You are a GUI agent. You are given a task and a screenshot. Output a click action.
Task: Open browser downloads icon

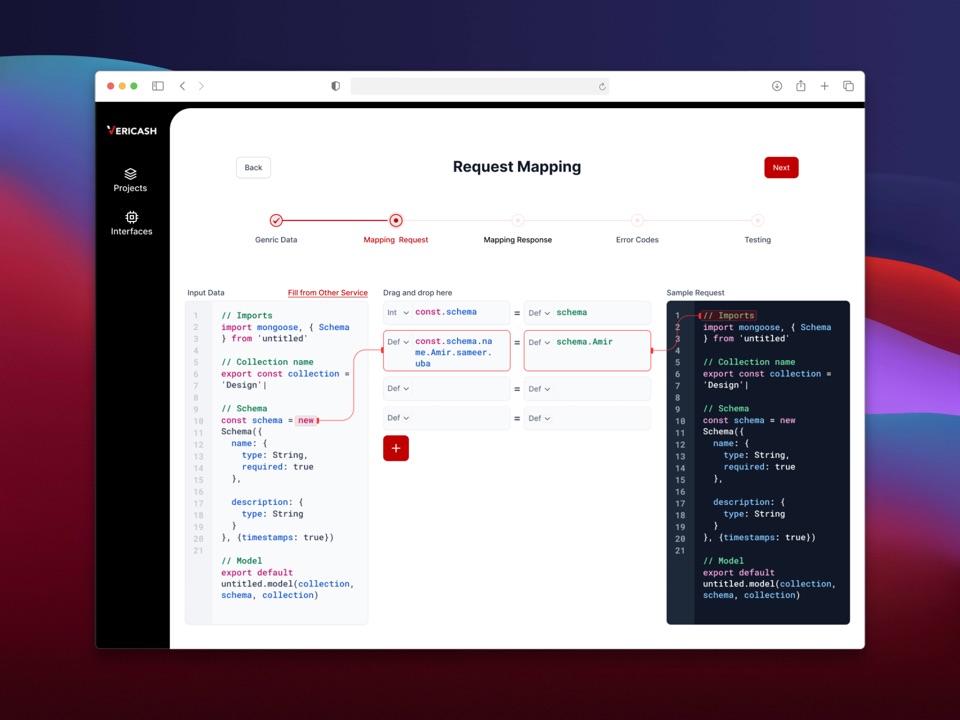pos(777,86)
